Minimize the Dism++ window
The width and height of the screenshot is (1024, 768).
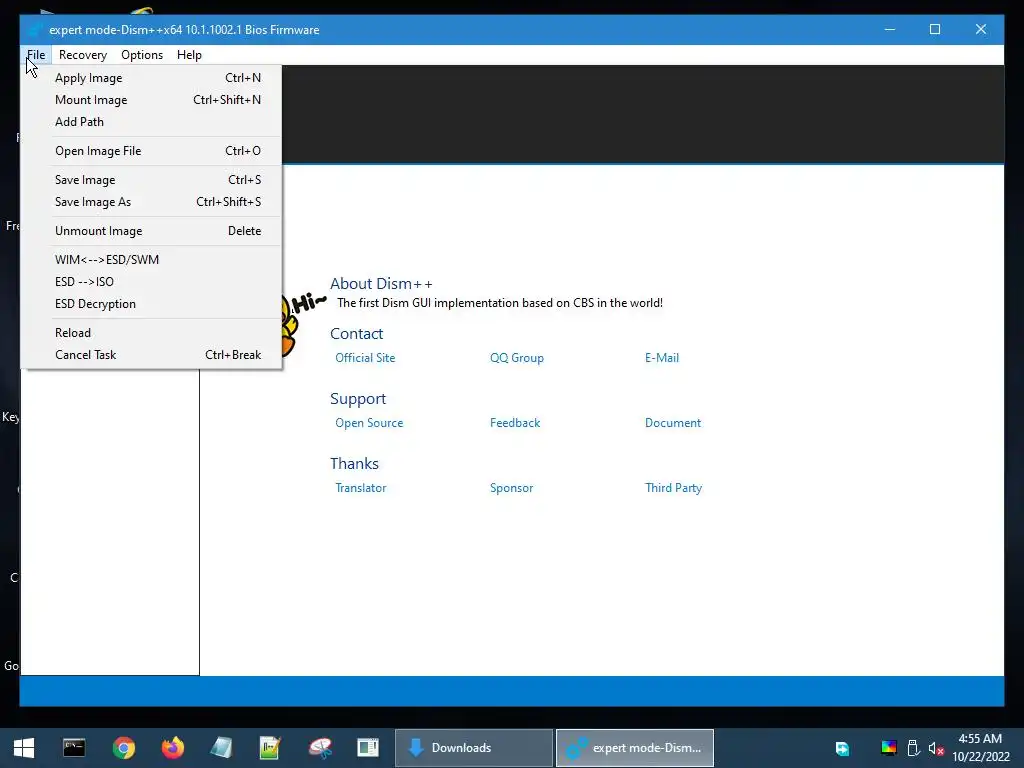[889, 29]
